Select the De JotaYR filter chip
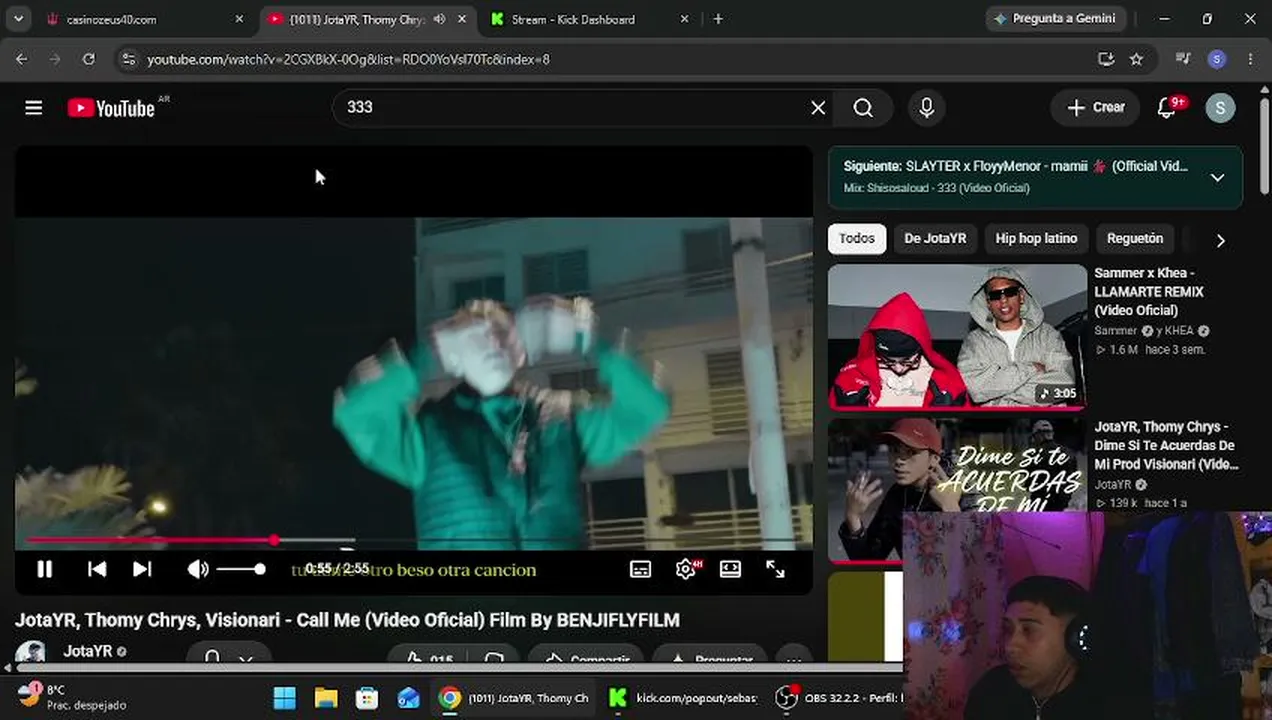This screenshot has height=720, width=1272. pyautogui.click(x=935, y=238)
